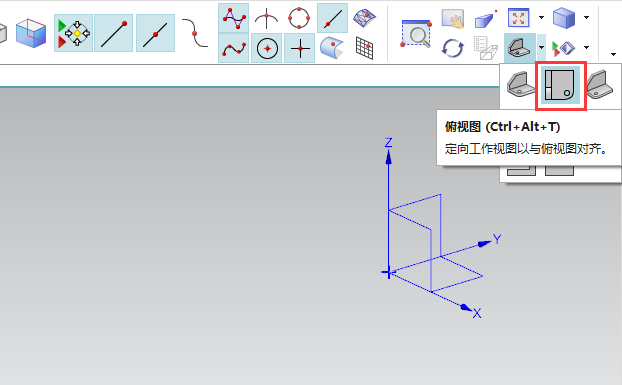The image size is (622, 385).
Task: Open the toolbar overflow options arrow at far right
Action: 613,54
